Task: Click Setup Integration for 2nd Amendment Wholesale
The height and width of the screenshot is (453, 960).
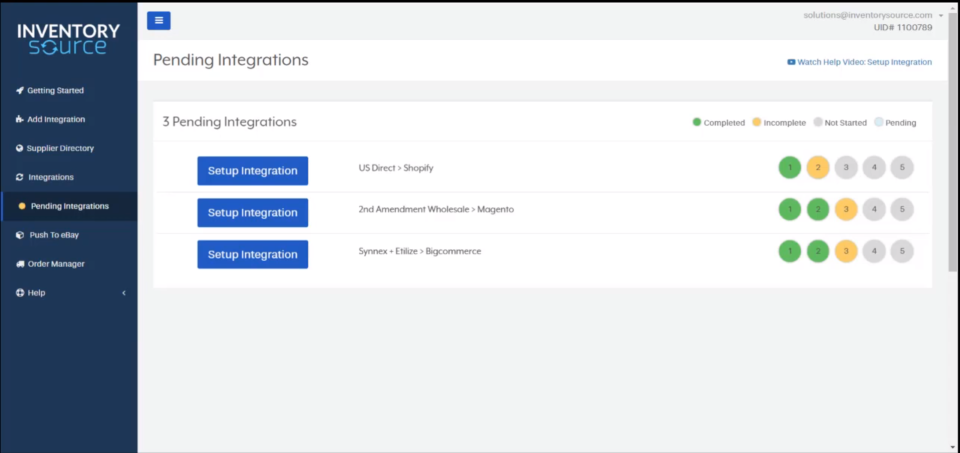Action: [252, 212]
